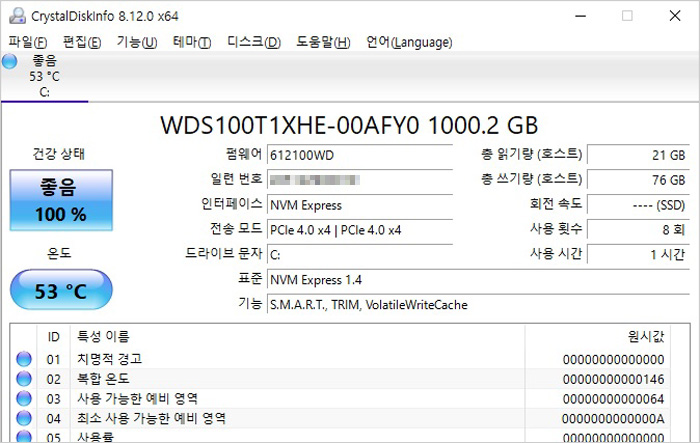Click the drive title WDS100T1XHE-00AFY0 1000.2 GB
700x443 pixels.
349,125
